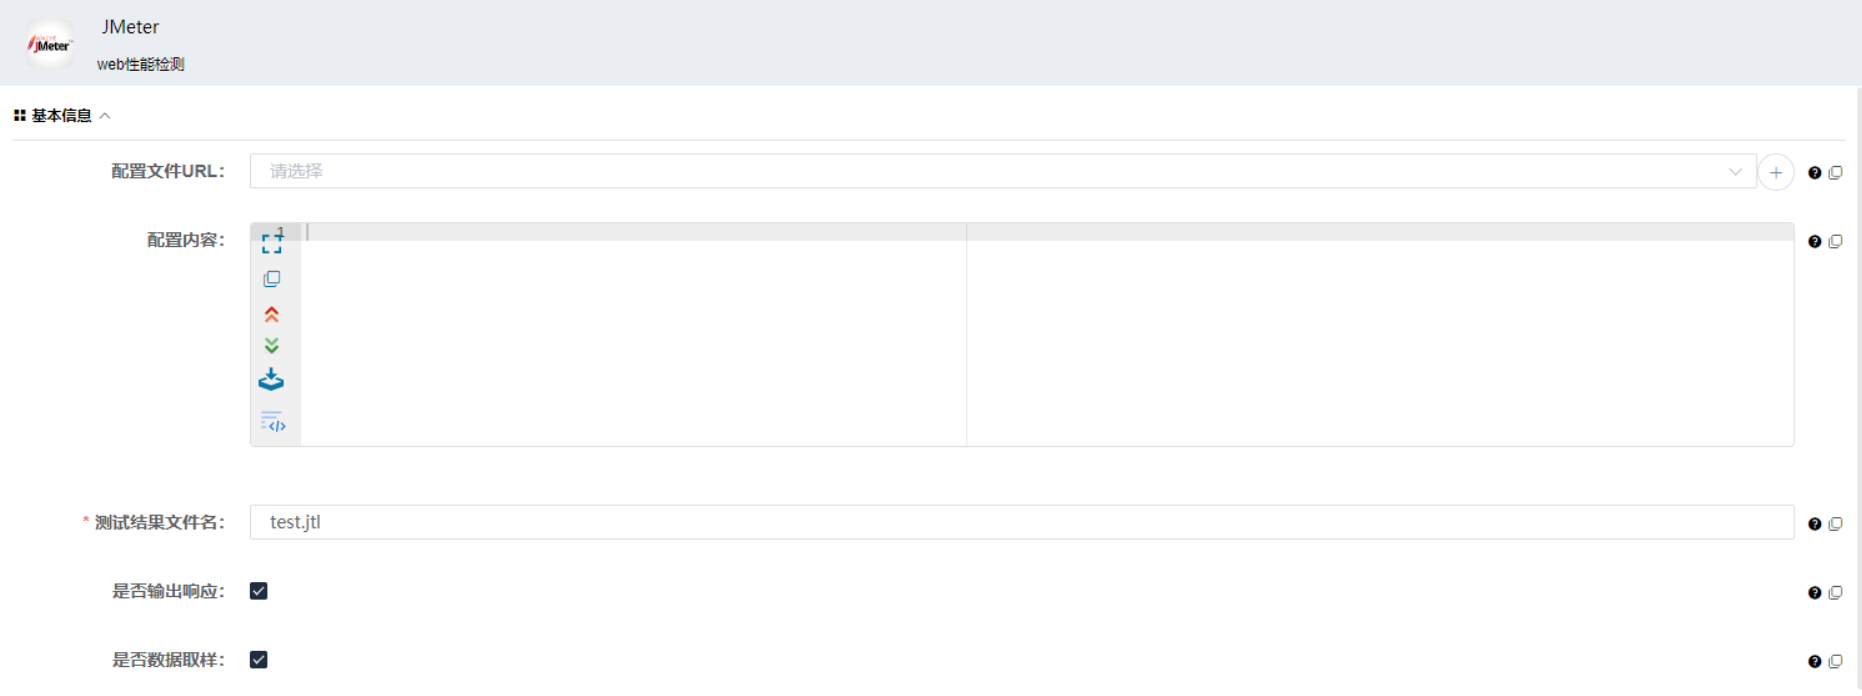Click the plus button next to 配置文件URL
This screenshot has height=696, width=1862.
(1776, 172)
